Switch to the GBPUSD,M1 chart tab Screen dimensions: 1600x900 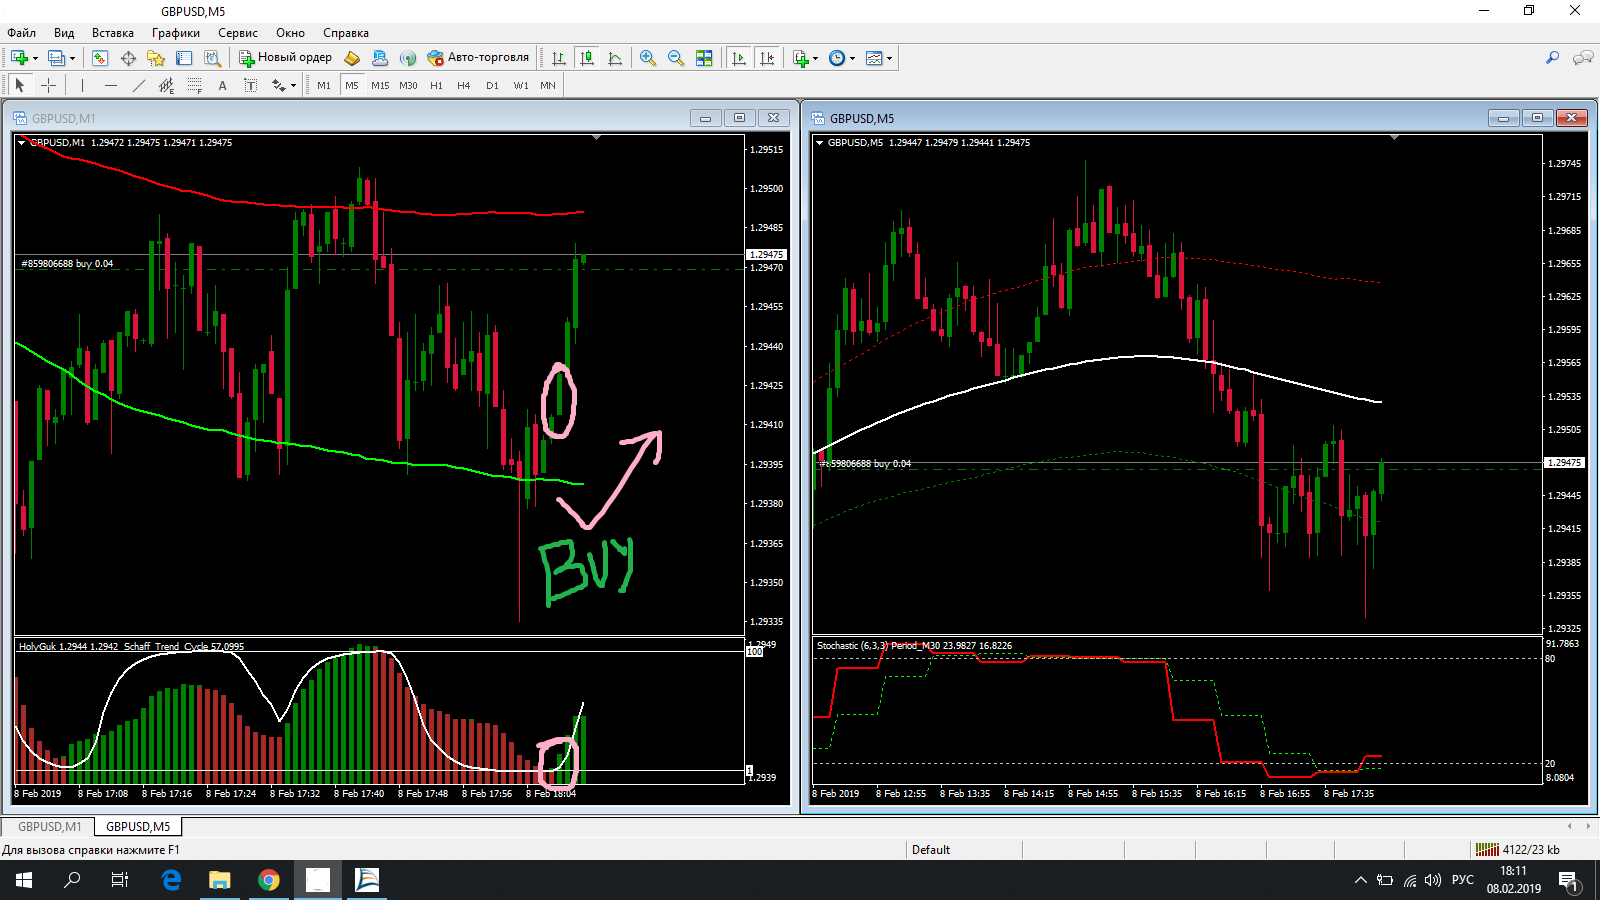(49, 826)
